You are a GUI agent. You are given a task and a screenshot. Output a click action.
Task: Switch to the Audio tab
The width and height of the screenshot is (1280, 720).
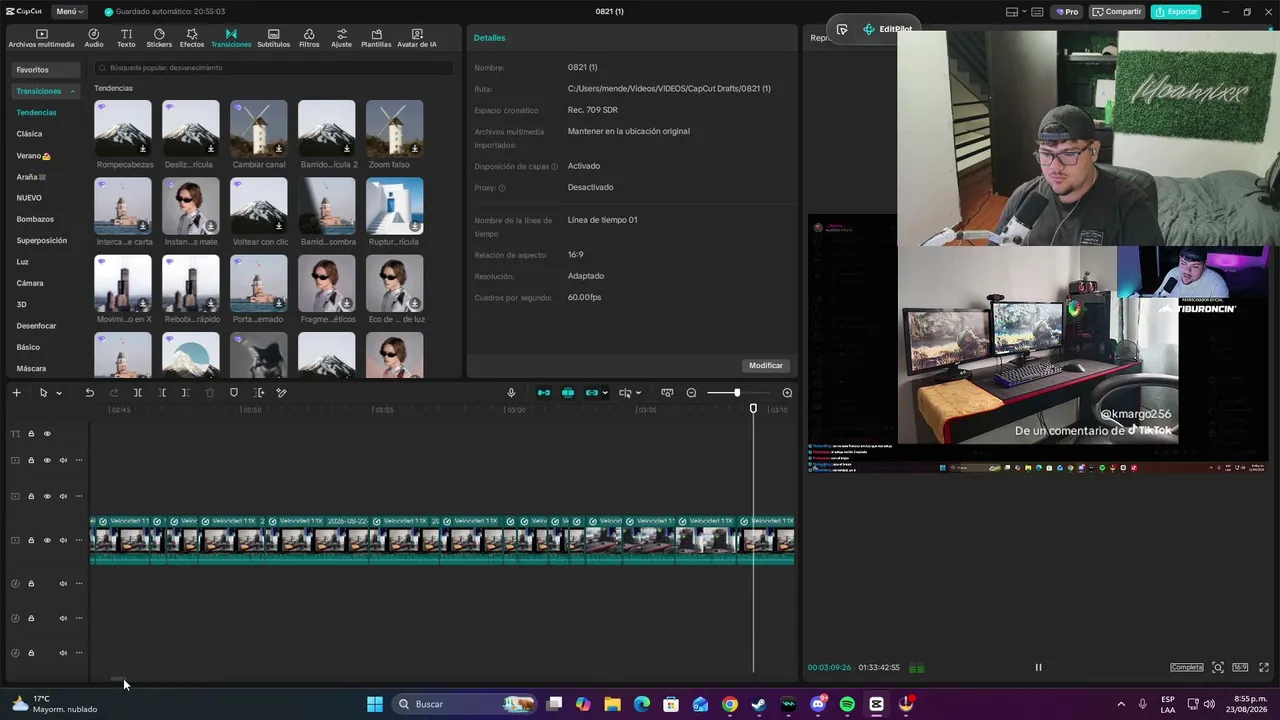click(94, 38)
